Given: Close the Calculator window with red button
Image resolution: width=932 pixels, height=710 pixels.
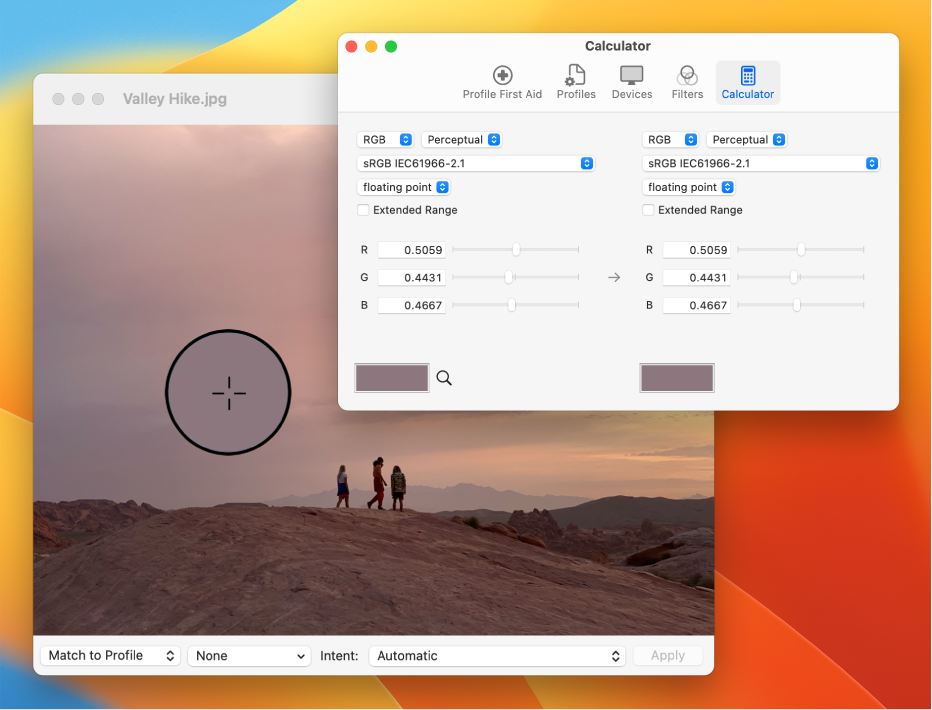Looking at the screenshot, I should tap(351, 46).
